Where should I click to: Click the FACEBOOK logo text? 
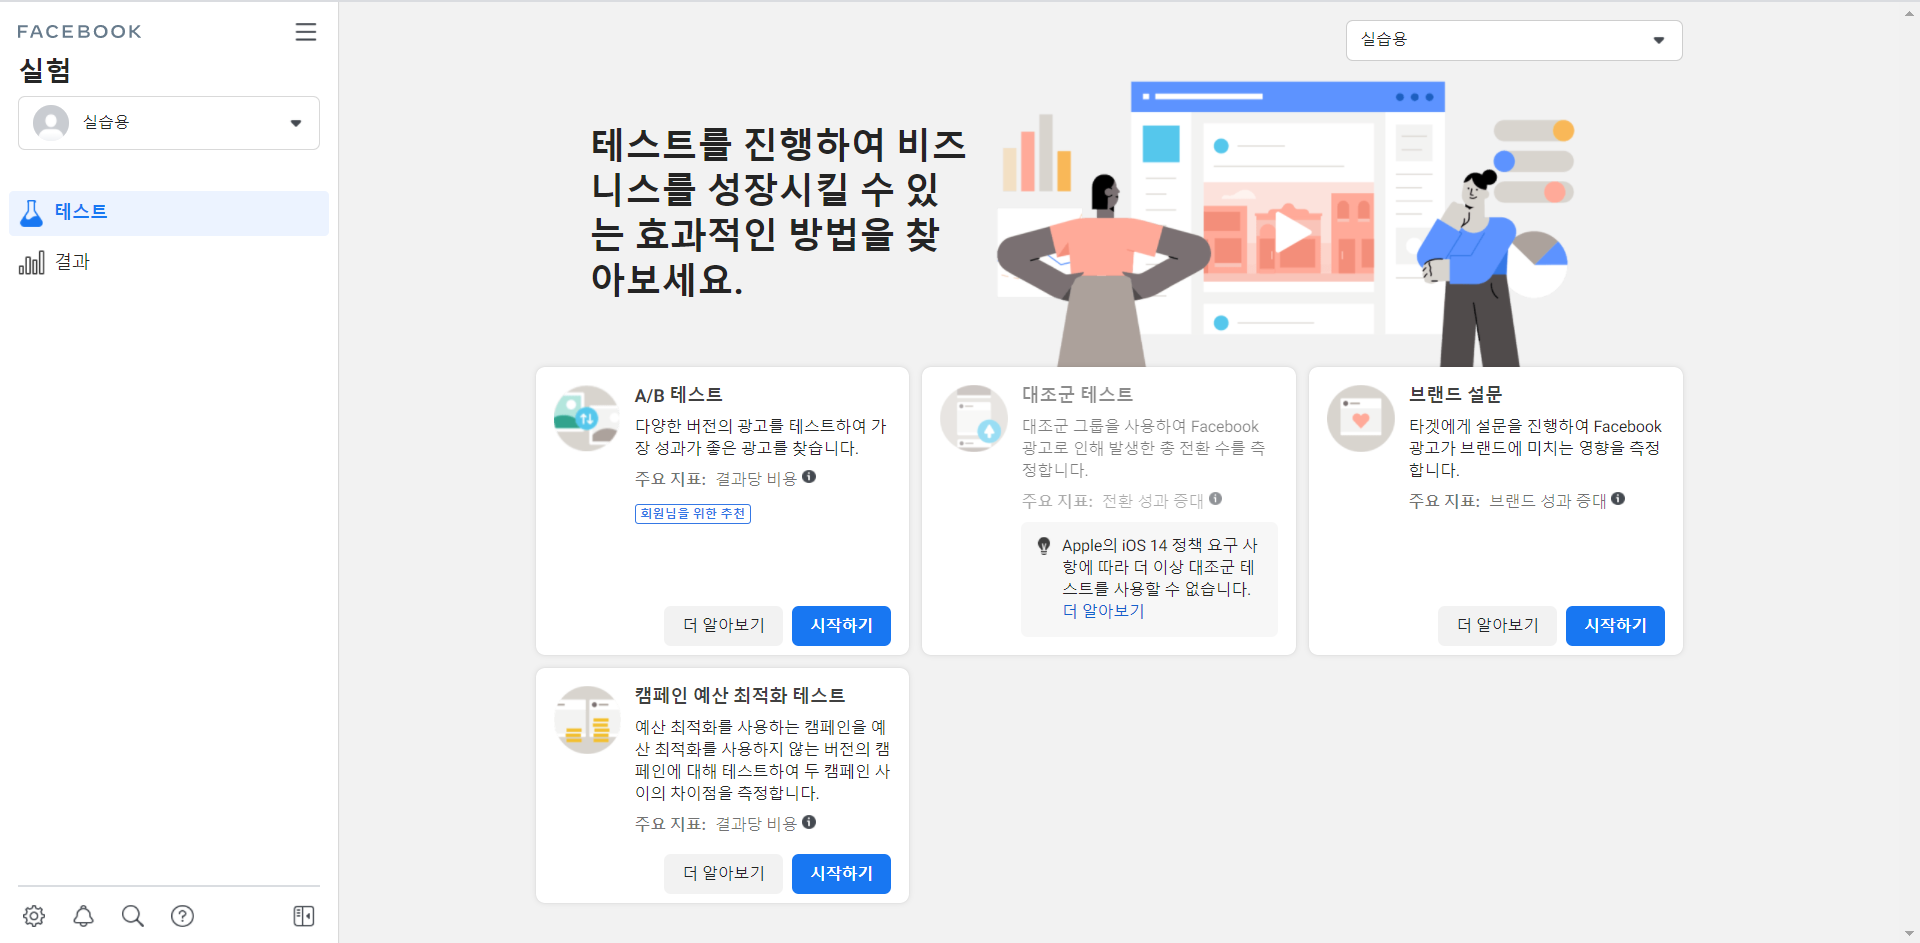(80, 32)
